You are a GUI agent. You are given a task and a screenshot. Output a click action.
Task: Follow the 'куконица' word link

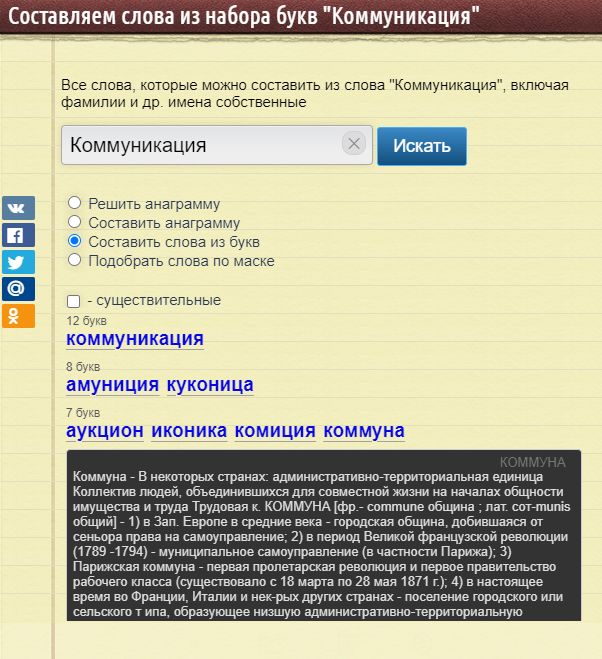tap(210, 385)
